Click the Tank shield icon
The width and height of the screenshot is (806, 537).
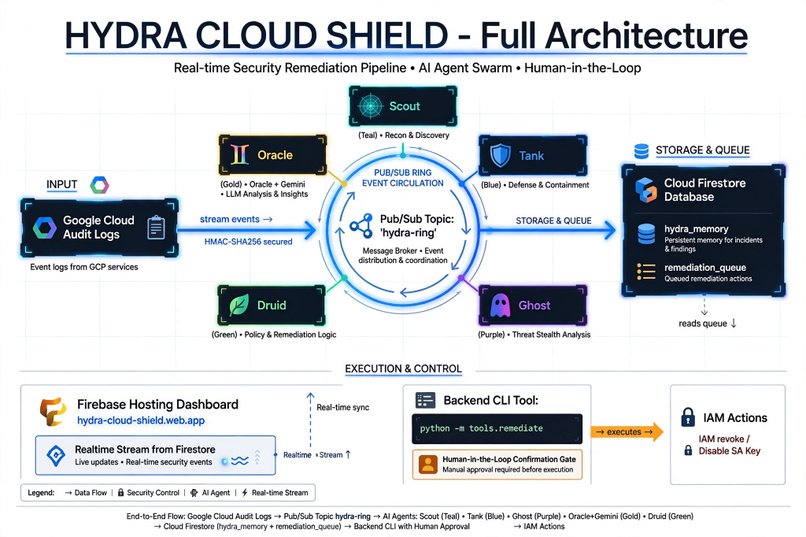500,155
